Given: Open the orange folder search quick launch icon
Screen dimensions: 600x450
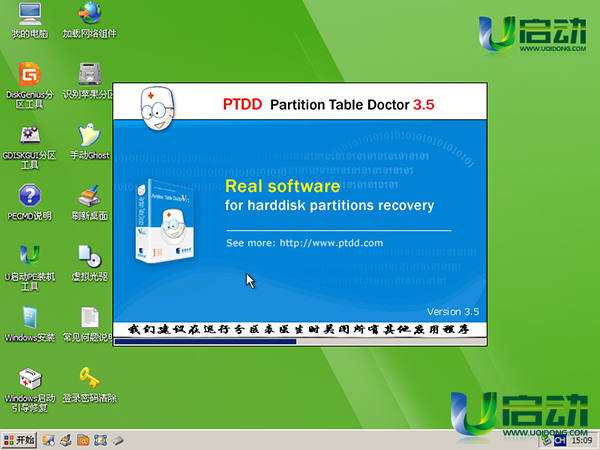Looking at the screenshot, I should 83,440.
